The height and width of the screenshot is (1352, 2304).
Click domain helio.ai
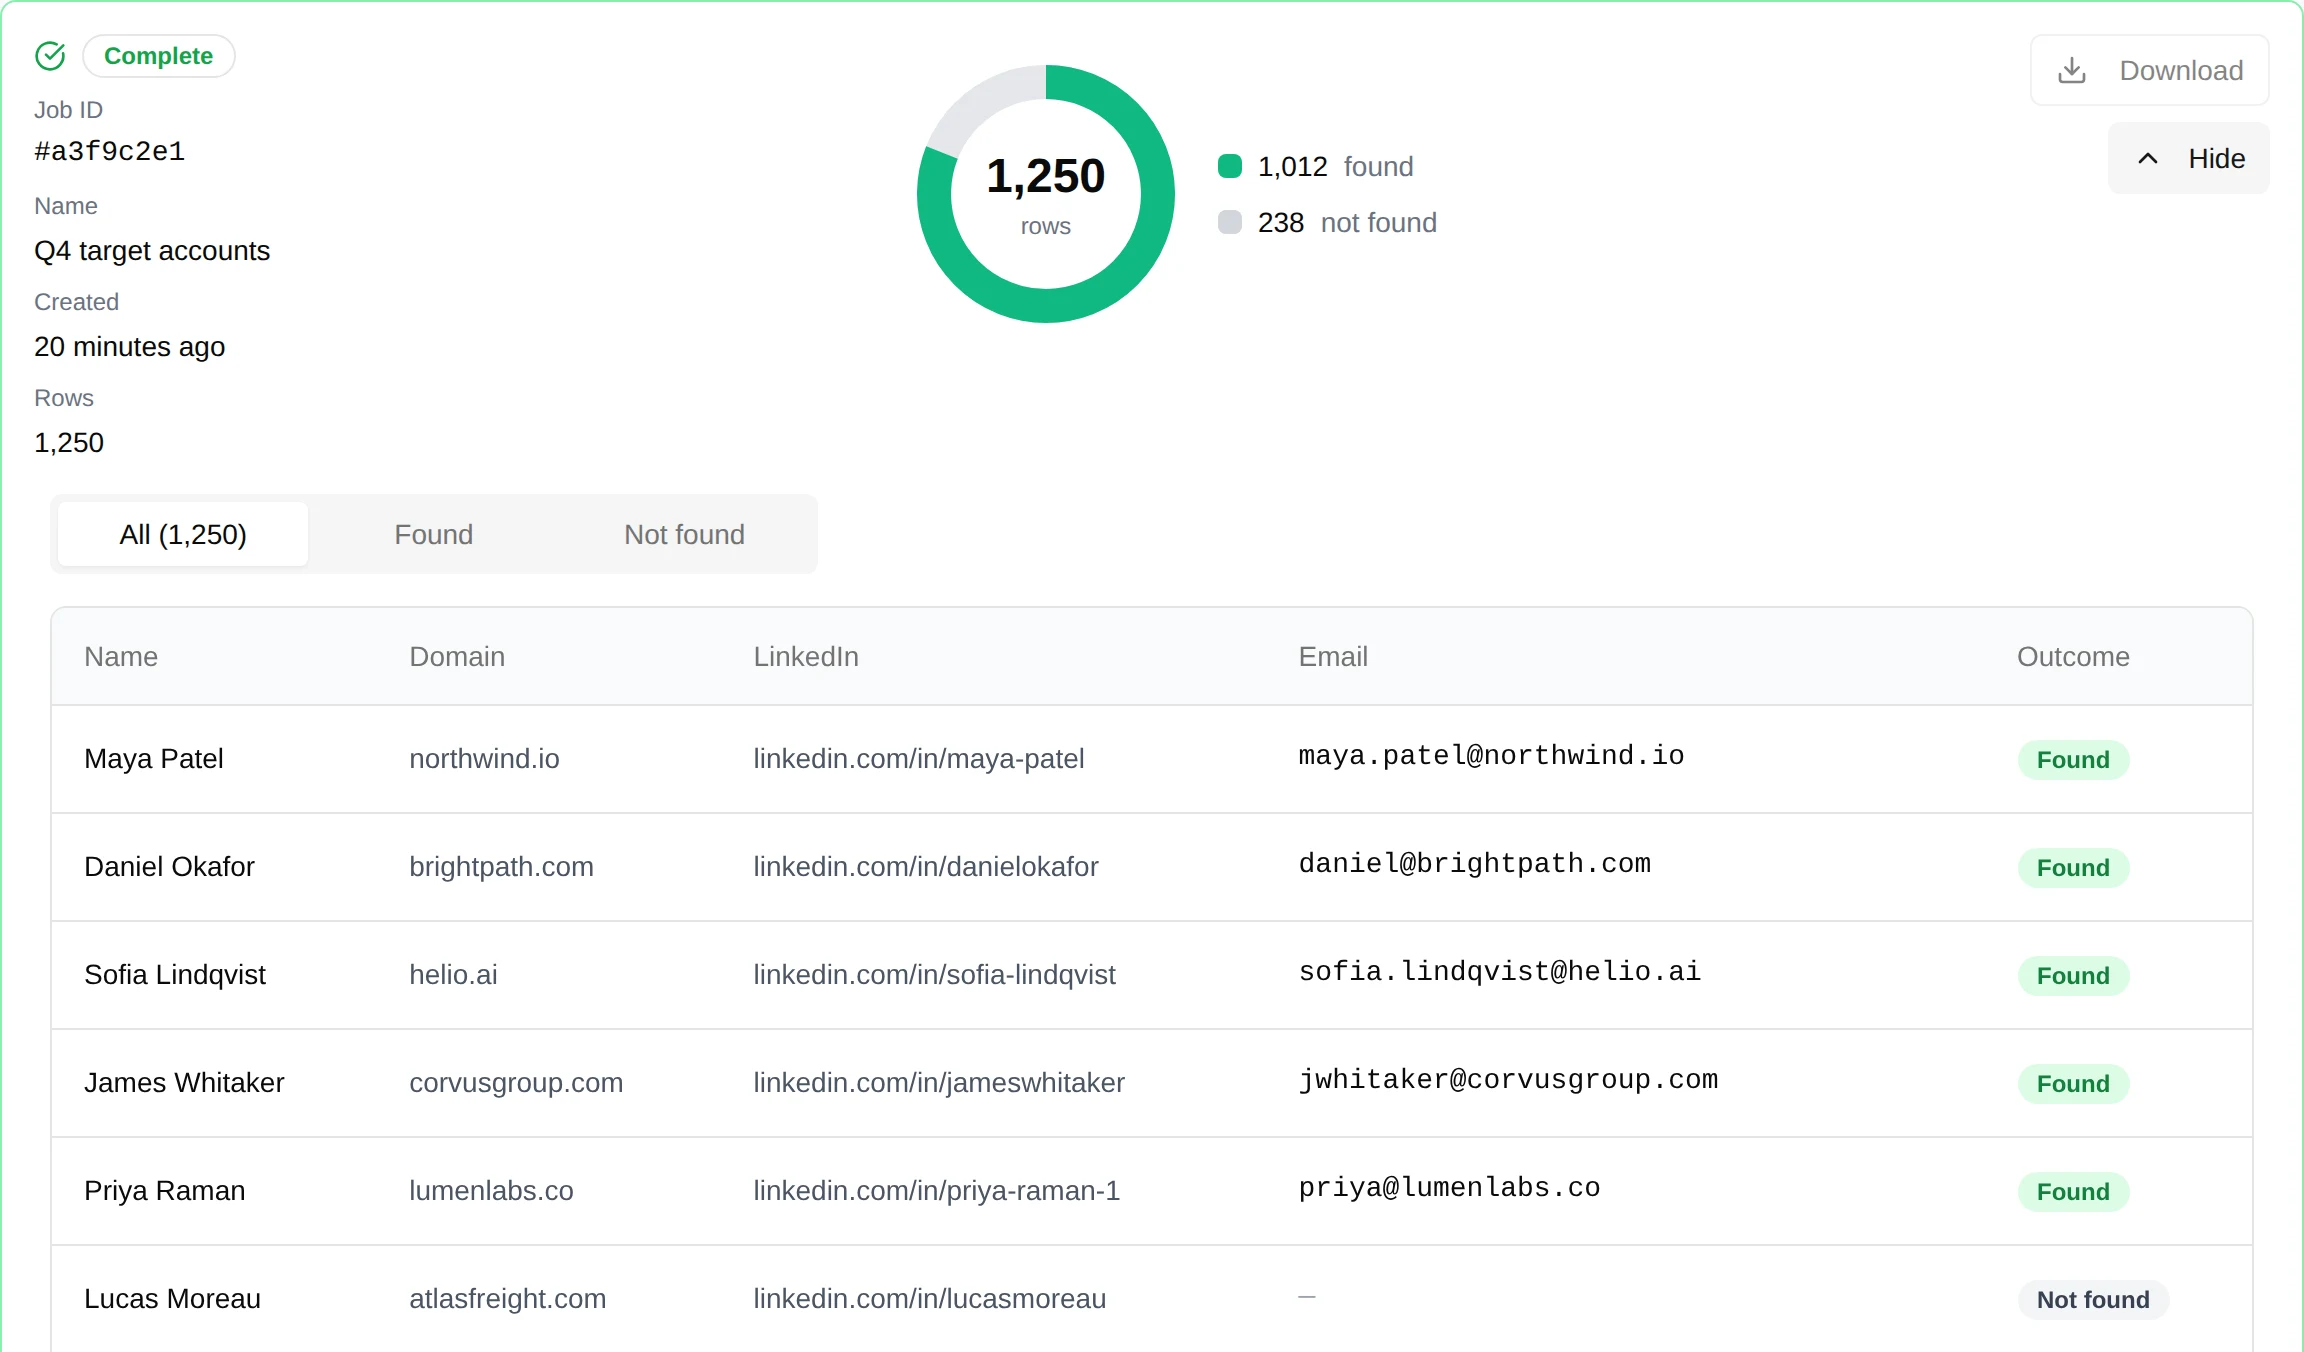453,975
